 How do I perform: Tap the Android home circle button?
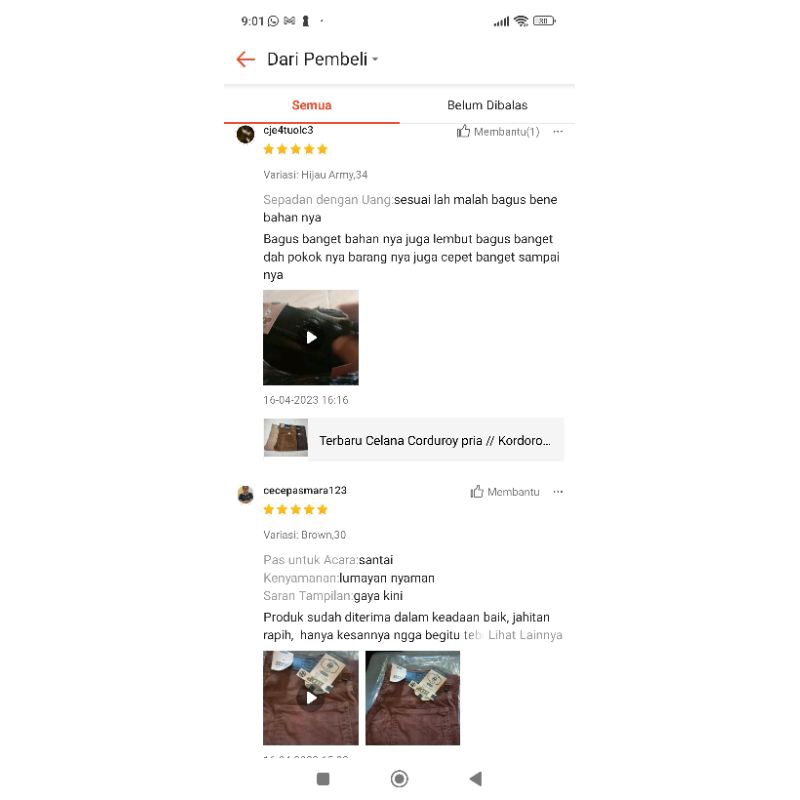[x=399, y=779]
